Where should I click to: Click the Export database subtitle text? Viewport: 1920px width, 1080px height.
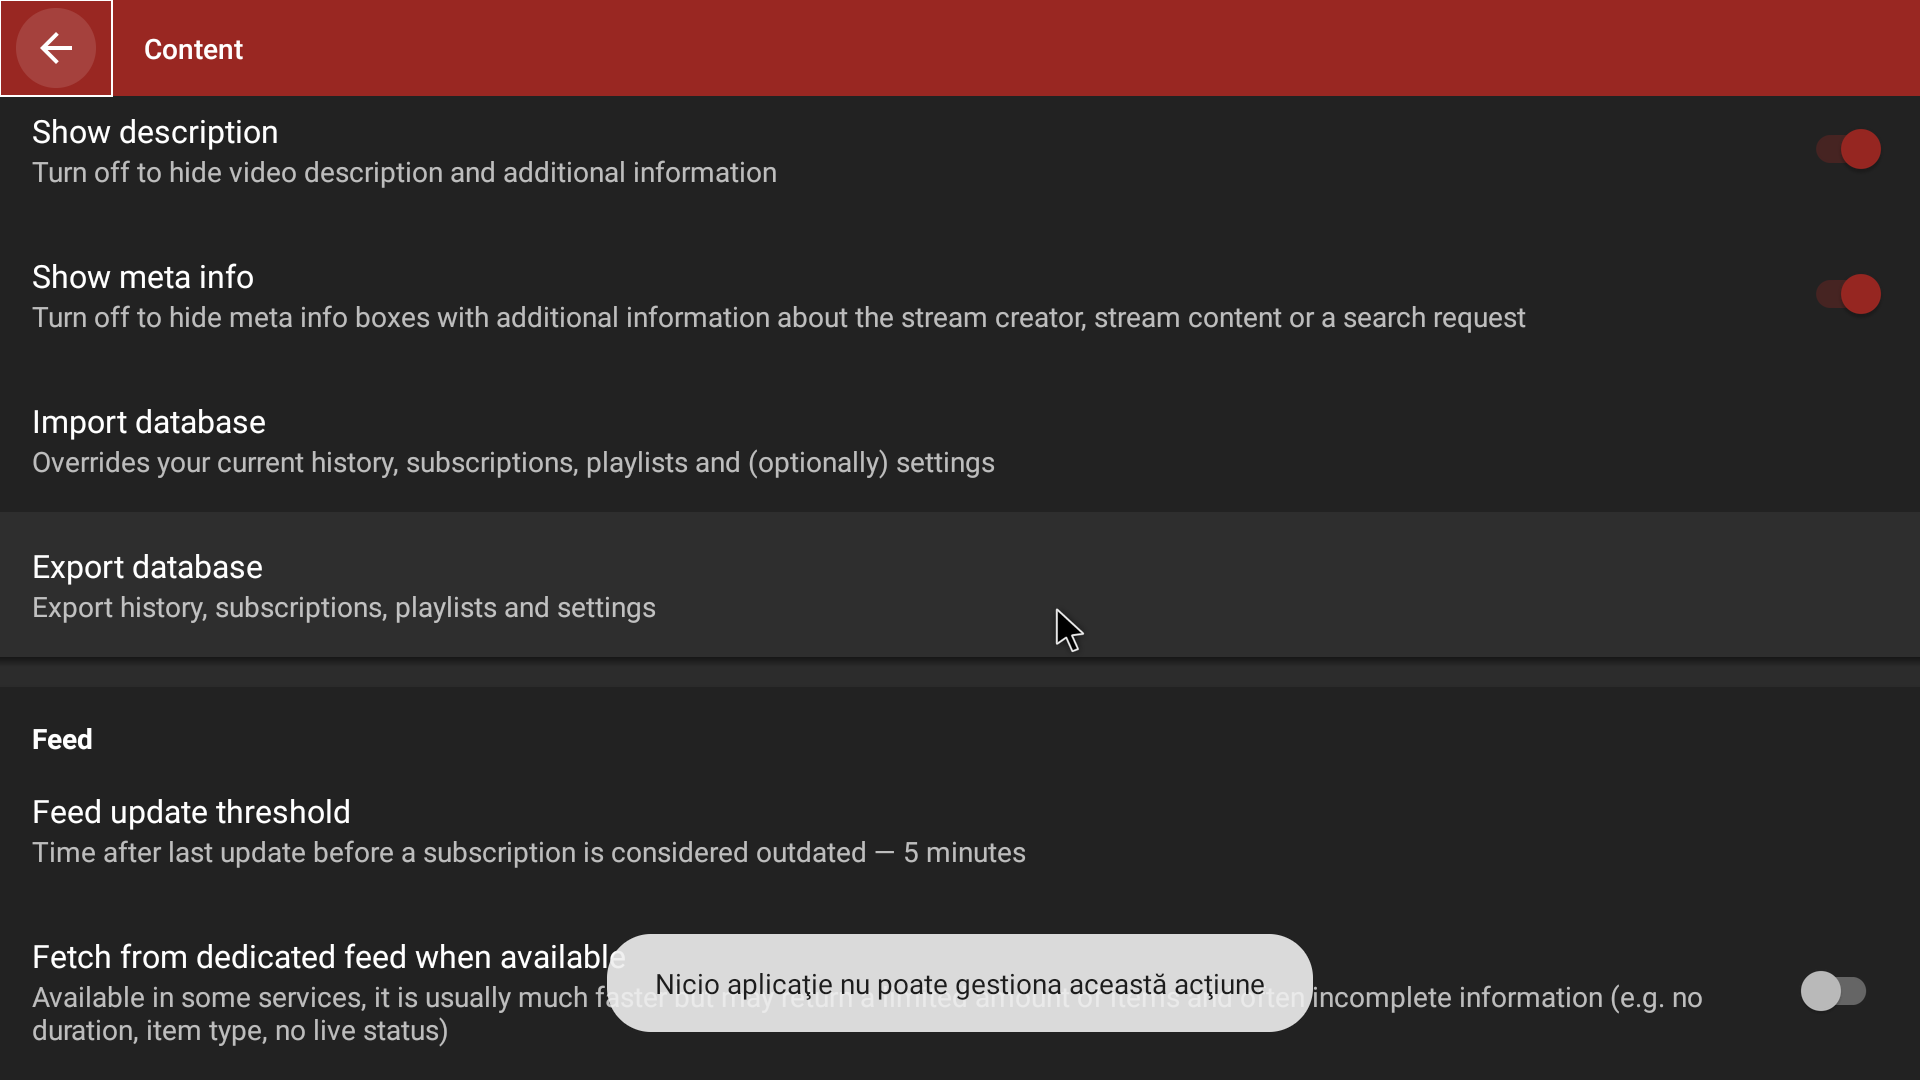coord(343,607)
